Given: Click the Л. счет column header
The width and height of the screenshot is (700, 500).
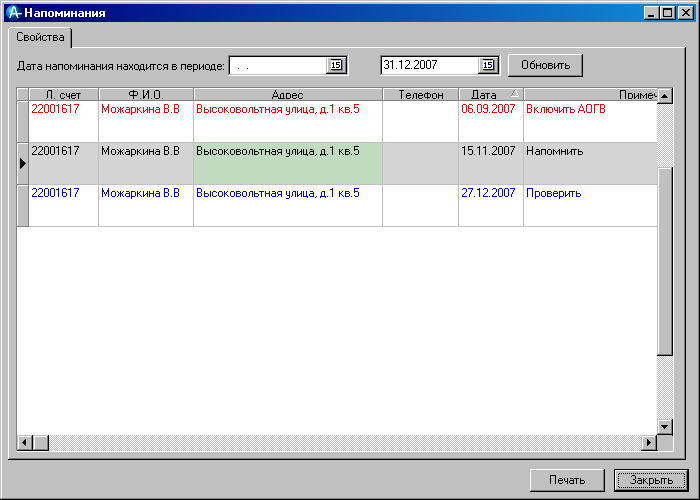Looking at the screenshot, I should [63, 95].
